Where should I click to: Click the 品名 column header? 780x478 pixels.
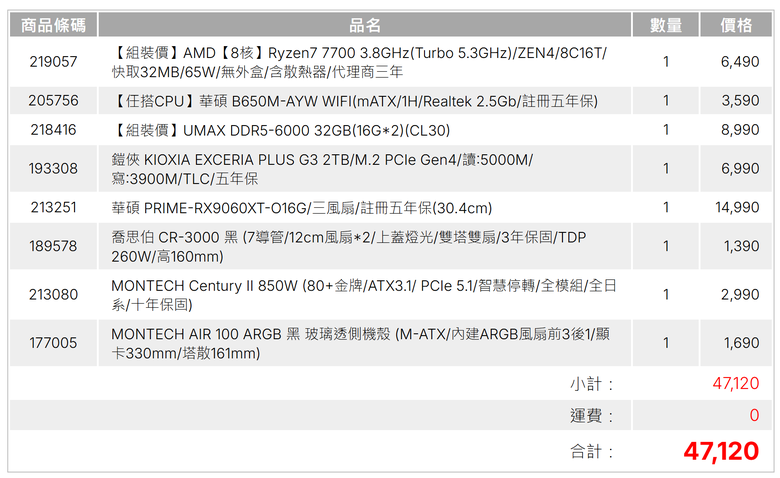point(365,25)
